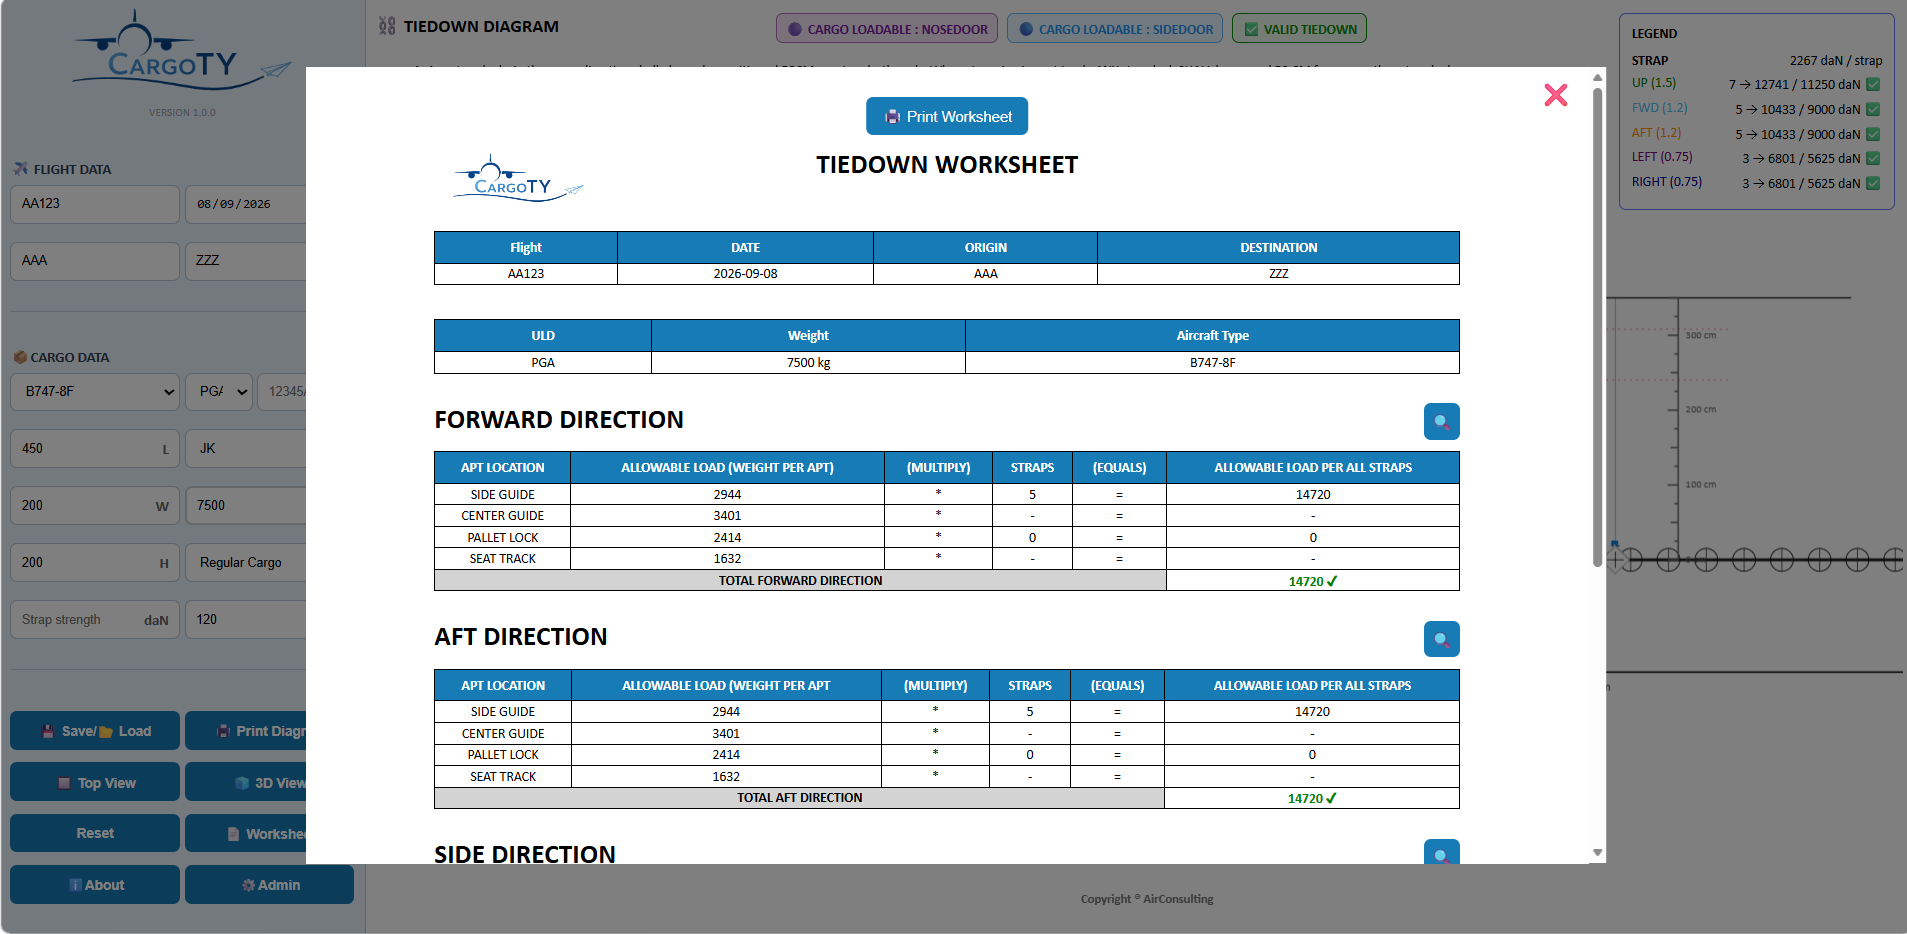Click the worksheet scrollbar up arrow
1907x934 pixels.
click(1597, 77)
